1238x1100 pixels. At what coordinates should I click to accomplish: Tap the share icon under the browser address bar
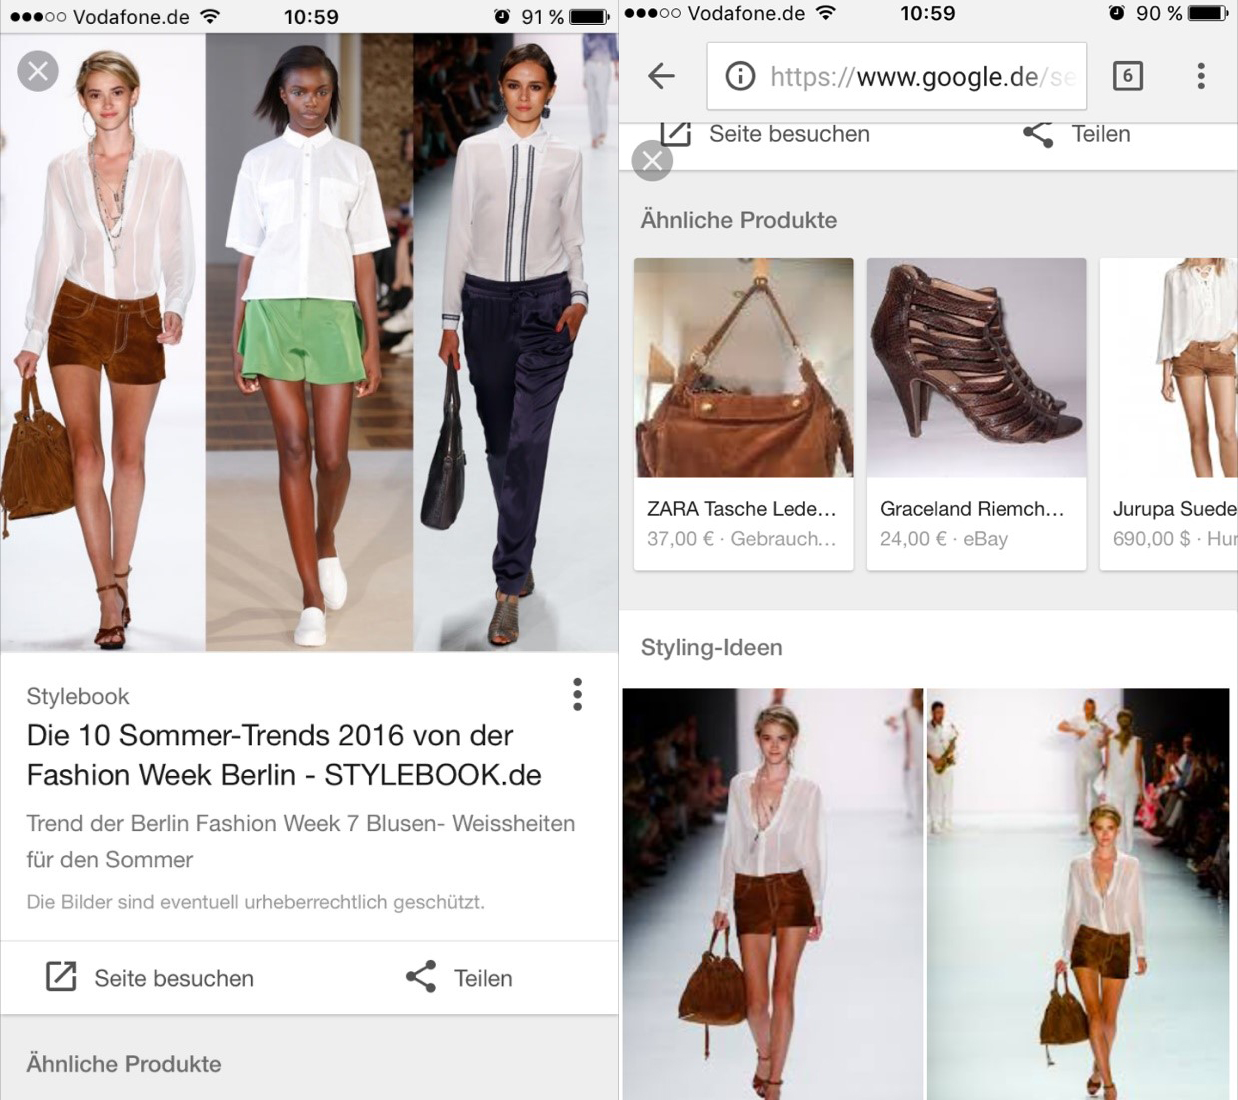tap(1038, 134)
